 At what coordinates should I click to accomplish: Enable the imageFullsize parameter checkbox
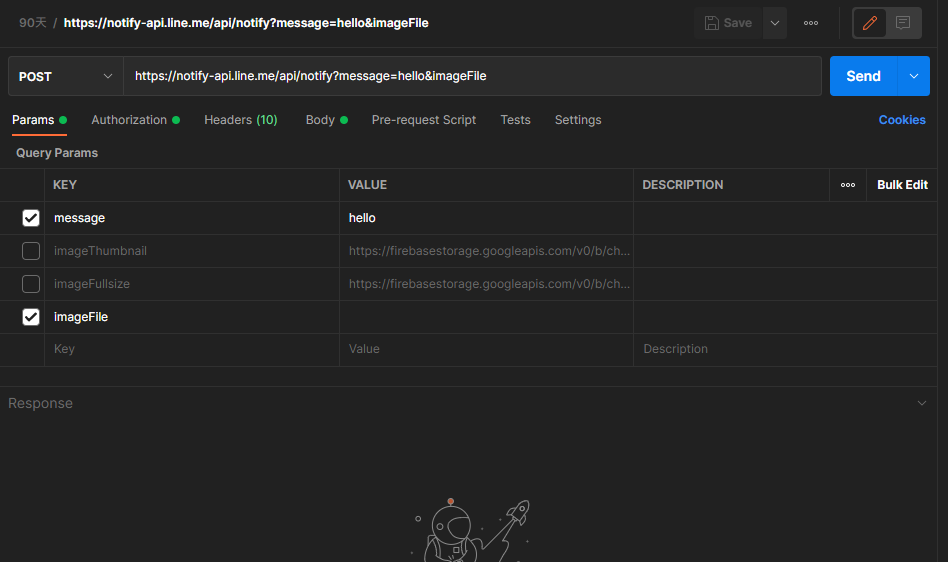pos(31,284)
